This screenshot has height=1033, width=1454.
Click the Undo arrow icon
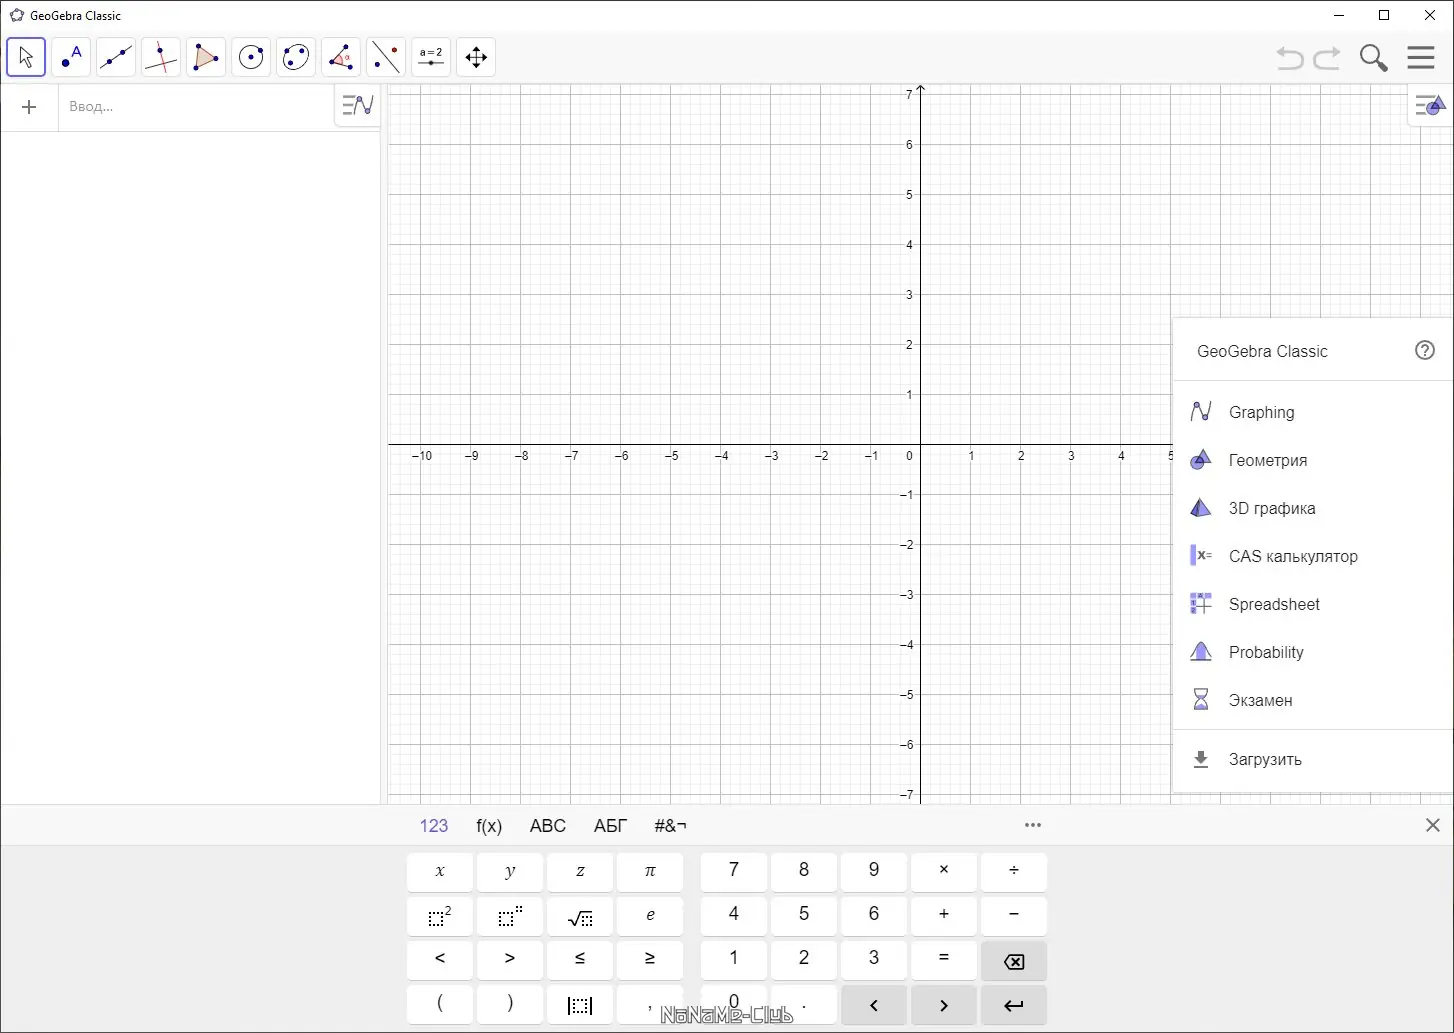coord(1290,58)
